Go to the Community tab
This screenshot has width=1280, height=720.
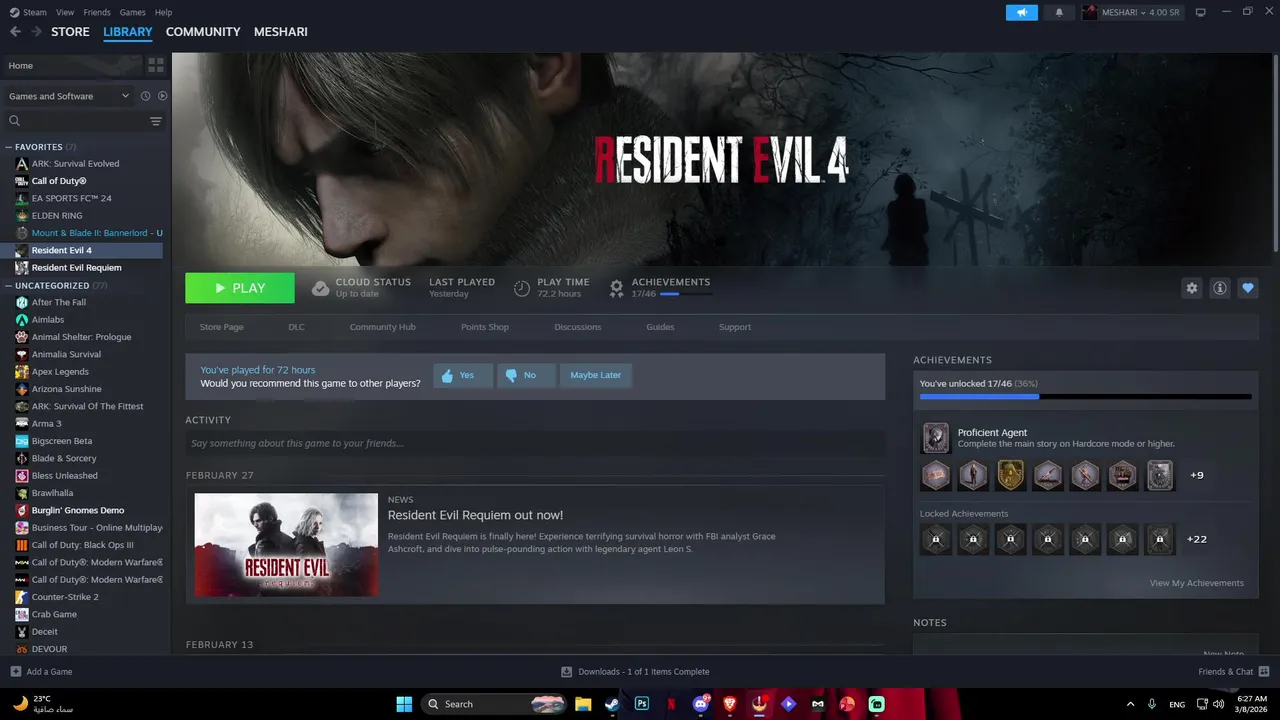click(x=203, y=32)
